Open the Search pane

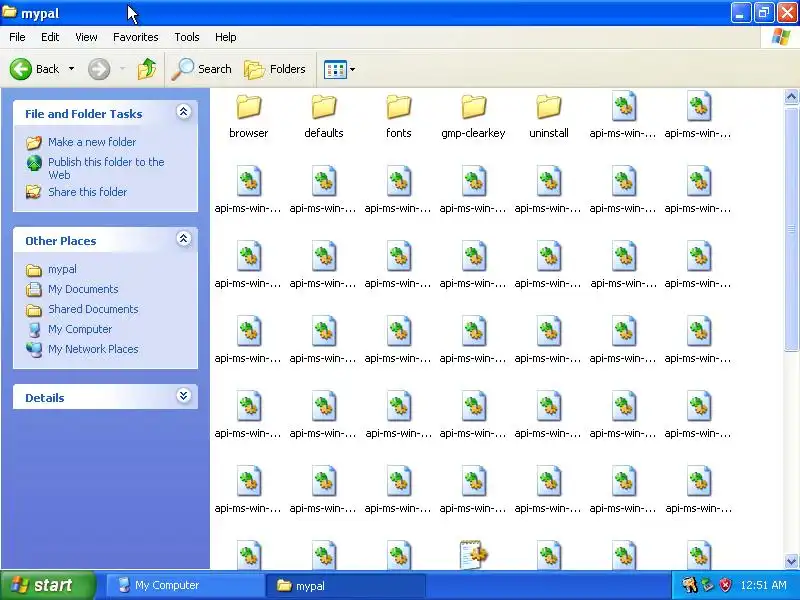pos(202,69)
